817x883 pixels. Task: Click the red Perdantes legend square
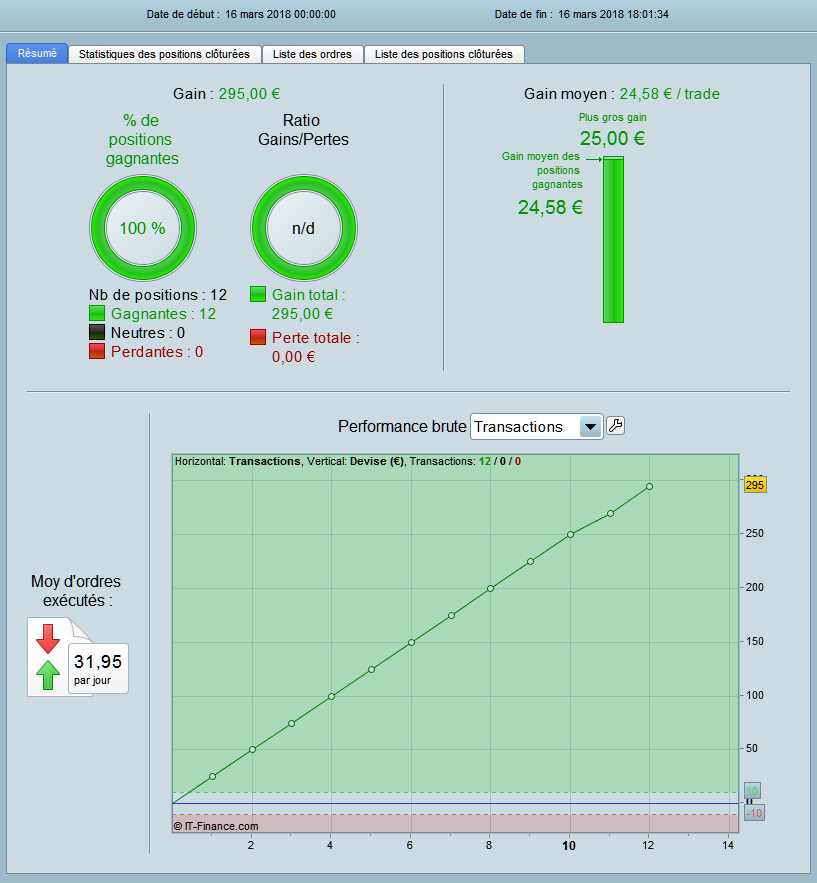pyautogui.click(x=97, y=351)
